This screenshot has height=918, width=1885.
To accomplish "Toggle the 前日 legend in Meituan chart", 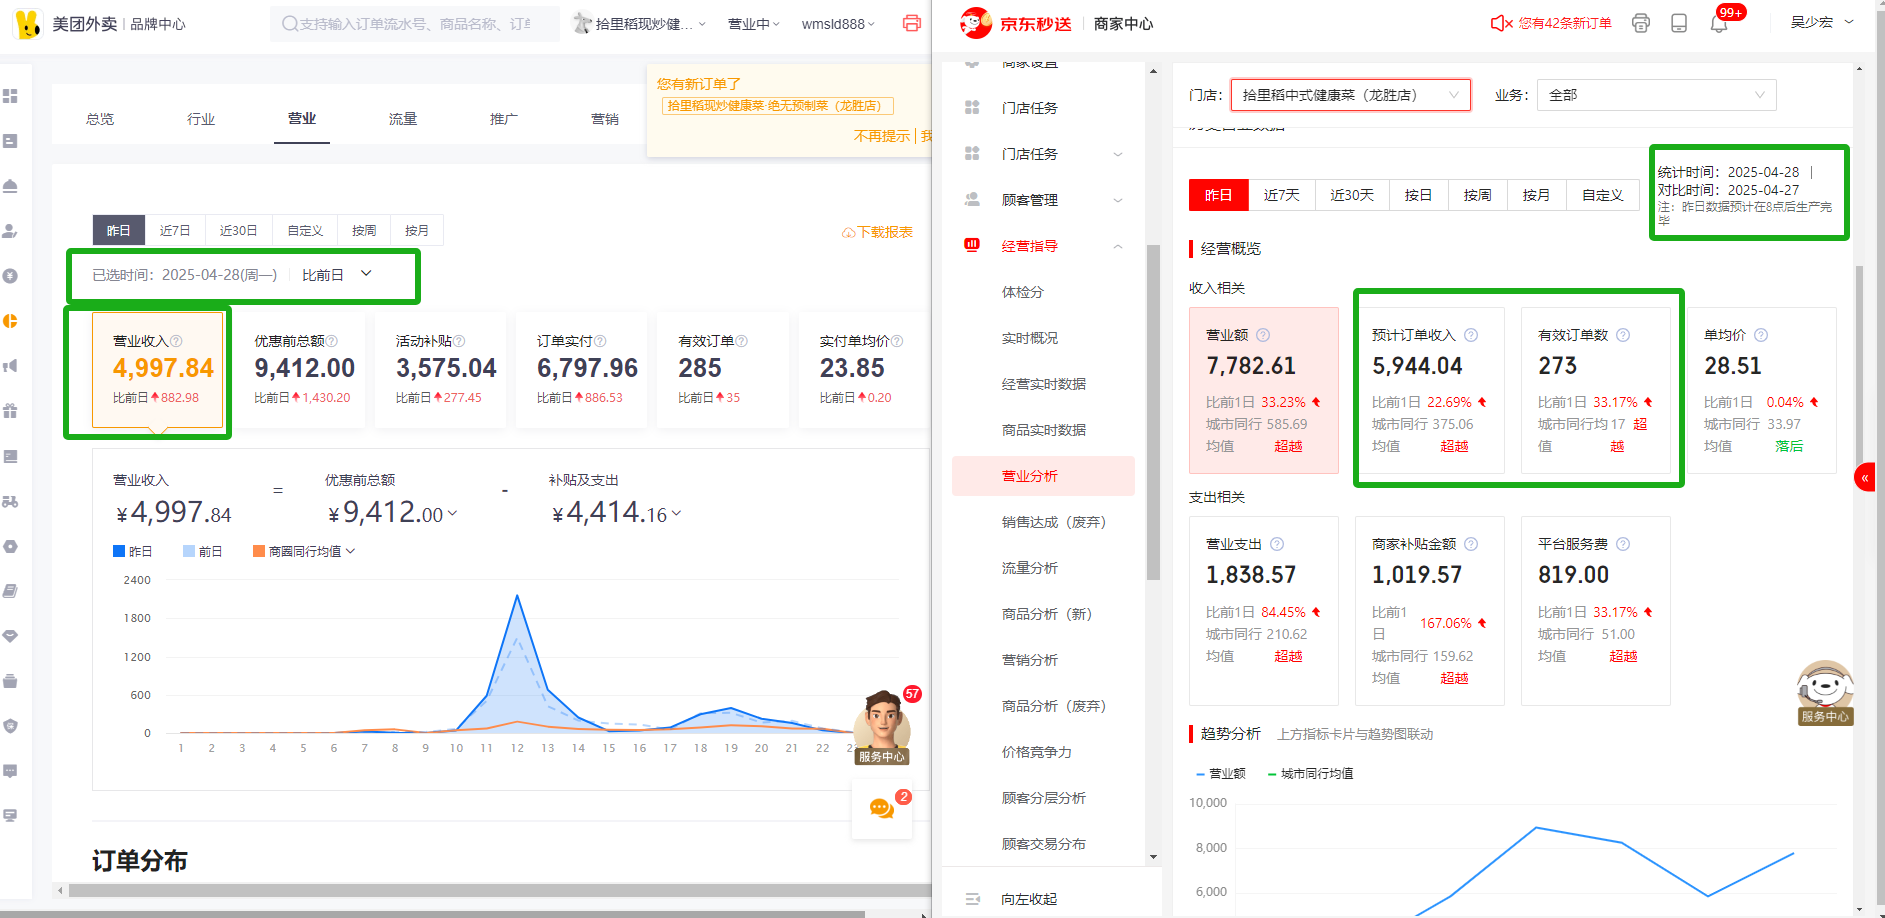I will click(x=202, y=551).
